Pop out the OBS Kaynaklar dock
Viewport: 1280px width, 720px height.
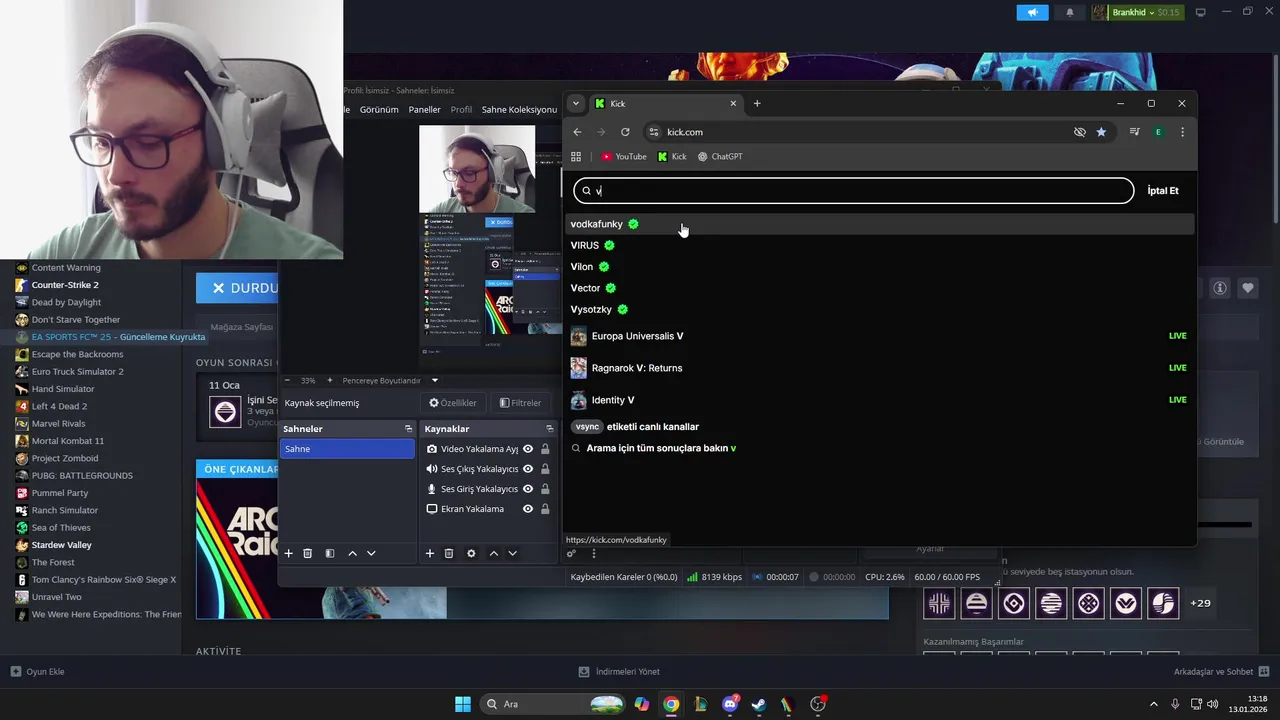tap(549, 428)
